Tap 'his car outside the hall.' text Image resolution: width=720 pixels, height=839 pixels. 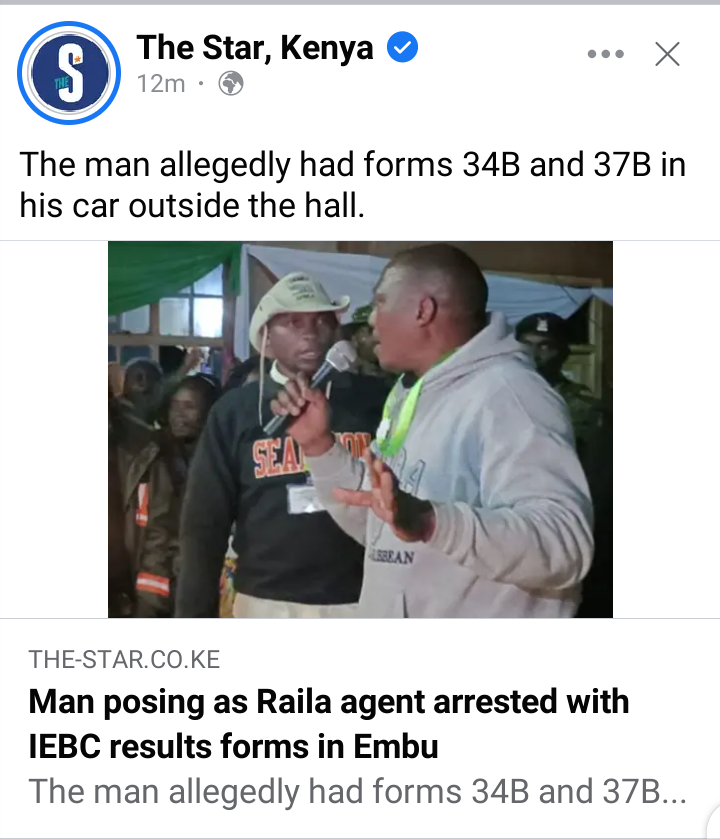192,205
